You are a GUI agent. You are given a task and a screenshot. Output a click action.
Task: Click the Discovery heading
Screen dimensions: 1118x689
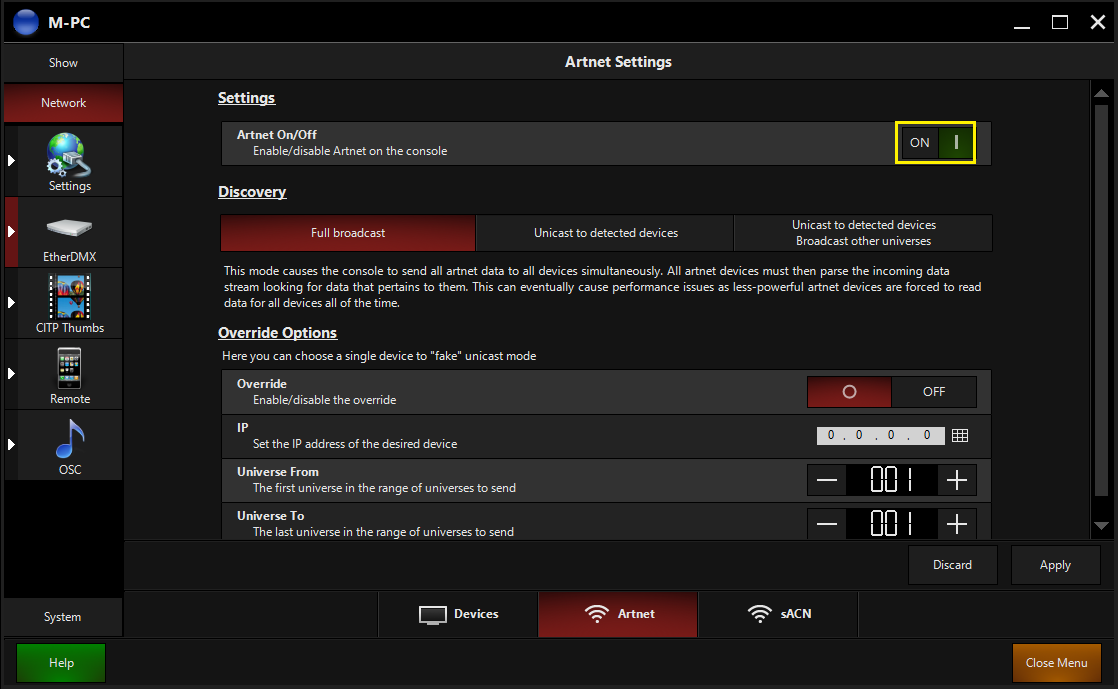coord(252,192)
